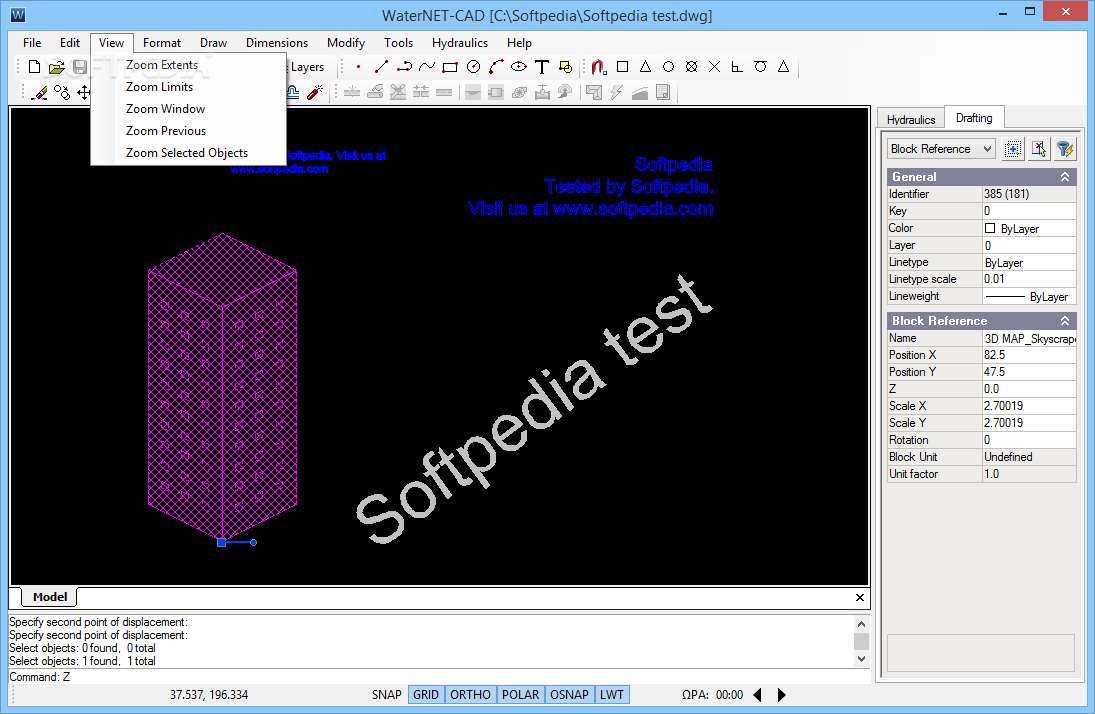Click the crossed-circle node snap icon
The height and width of the screenshot is (714, 1095).
pos(691,67)
